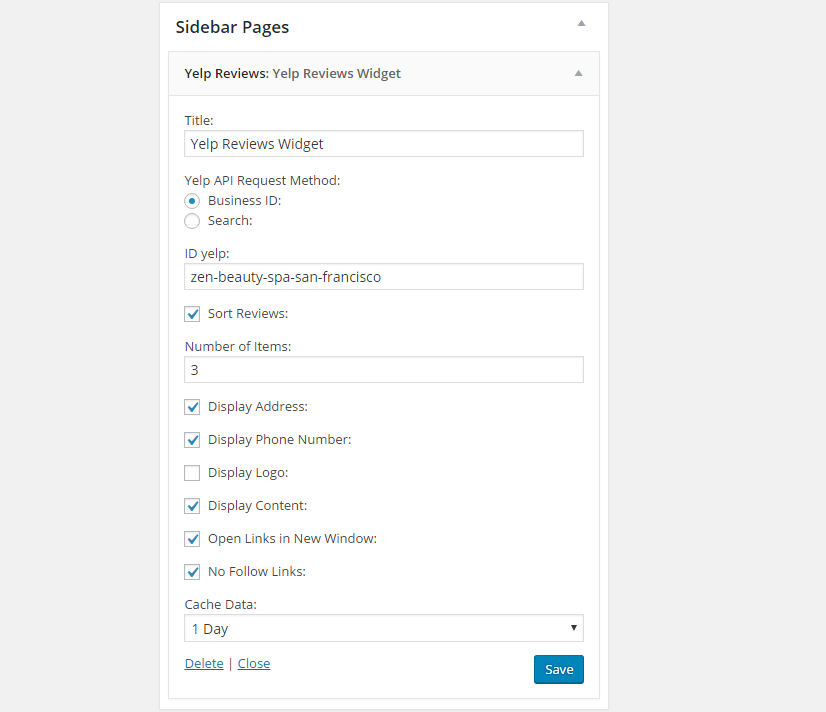Viewport: 826px width, 712px height.
Task: Click the Sidebar Pages heading
Action: (x=232, y=27)
